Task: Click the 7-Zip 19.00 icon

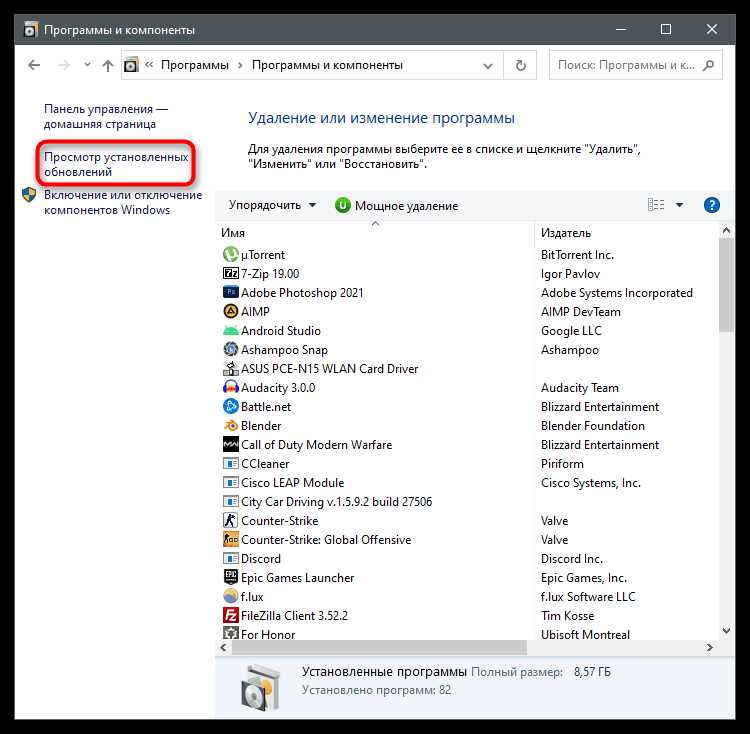Action: 231,274
